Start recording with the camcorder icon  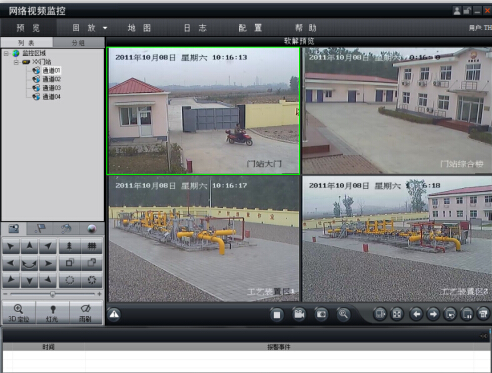click(x=299, y=314)
